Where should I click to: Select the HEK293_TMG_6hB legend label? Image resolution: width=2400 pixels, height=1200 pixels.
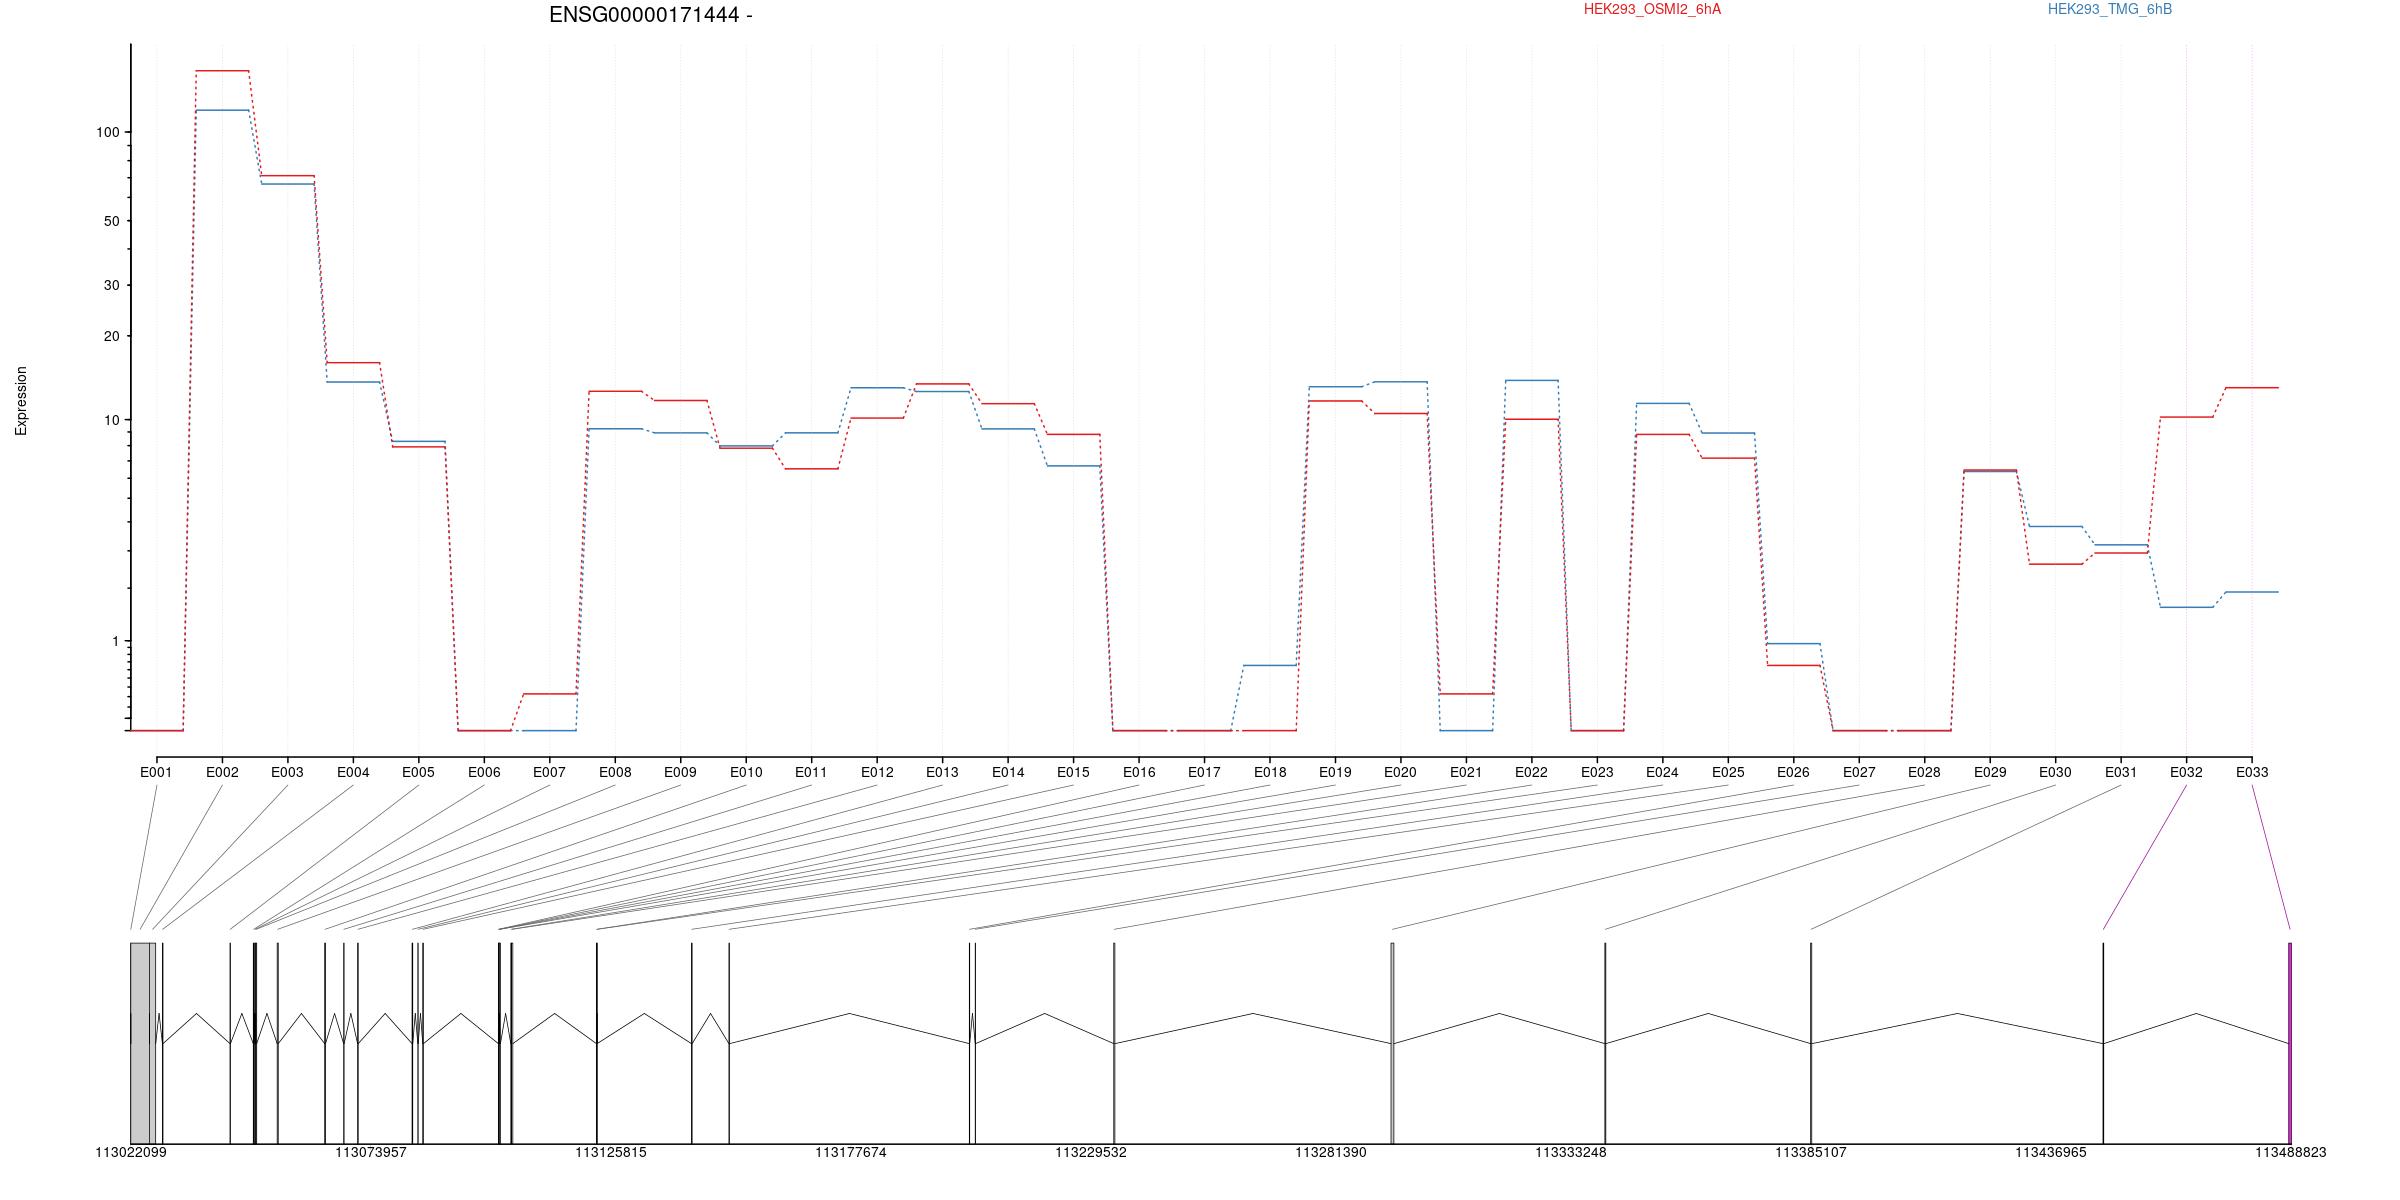click(2110, 9)
